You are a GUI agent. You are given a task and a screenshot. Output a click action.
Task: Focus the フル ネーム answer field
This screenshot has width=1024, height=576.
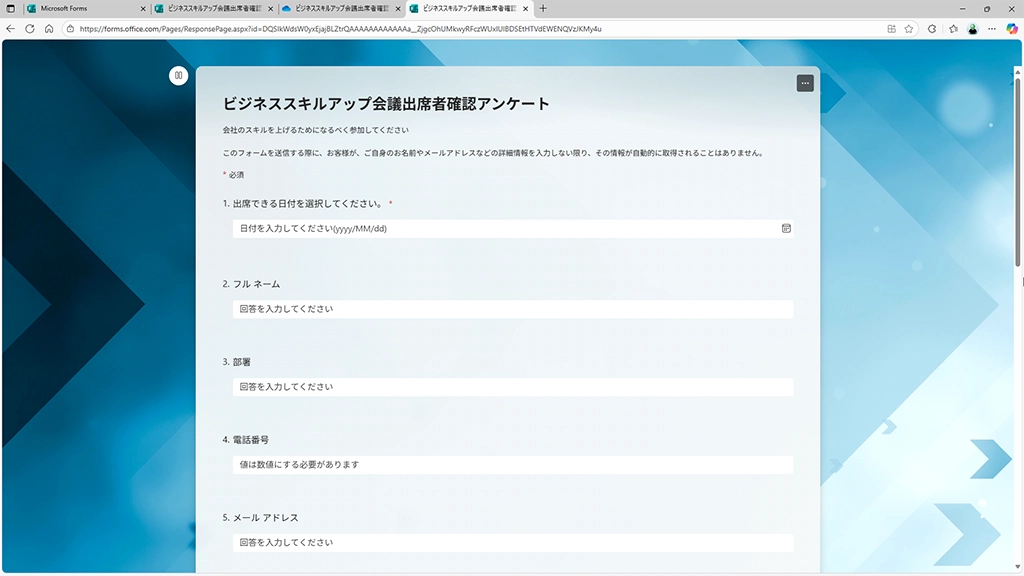(x=512, y=309)
